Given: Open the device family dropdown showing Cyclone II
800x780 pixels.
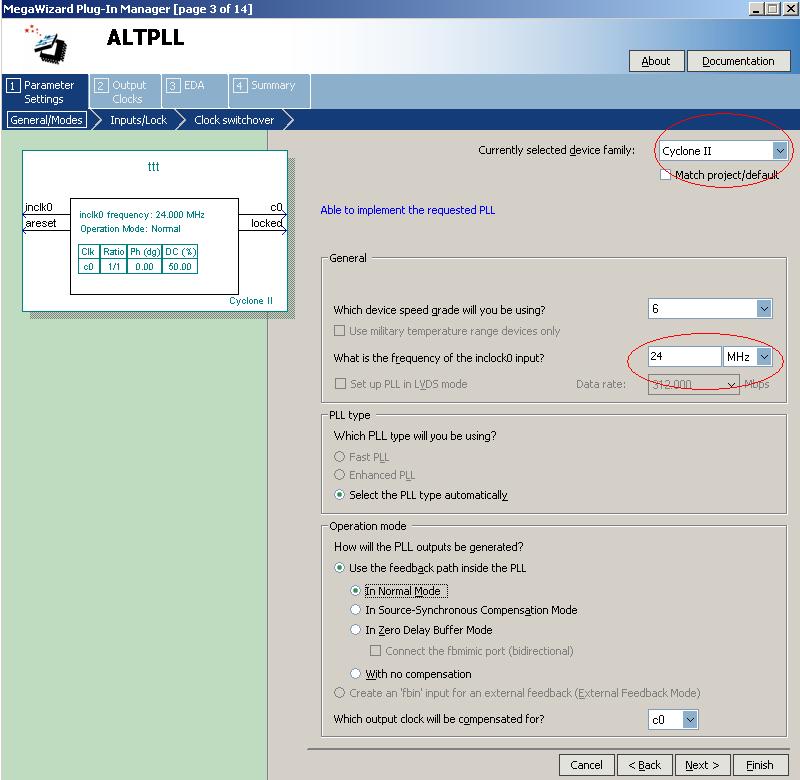Looking at the screenshot, I should coord(723,151).
